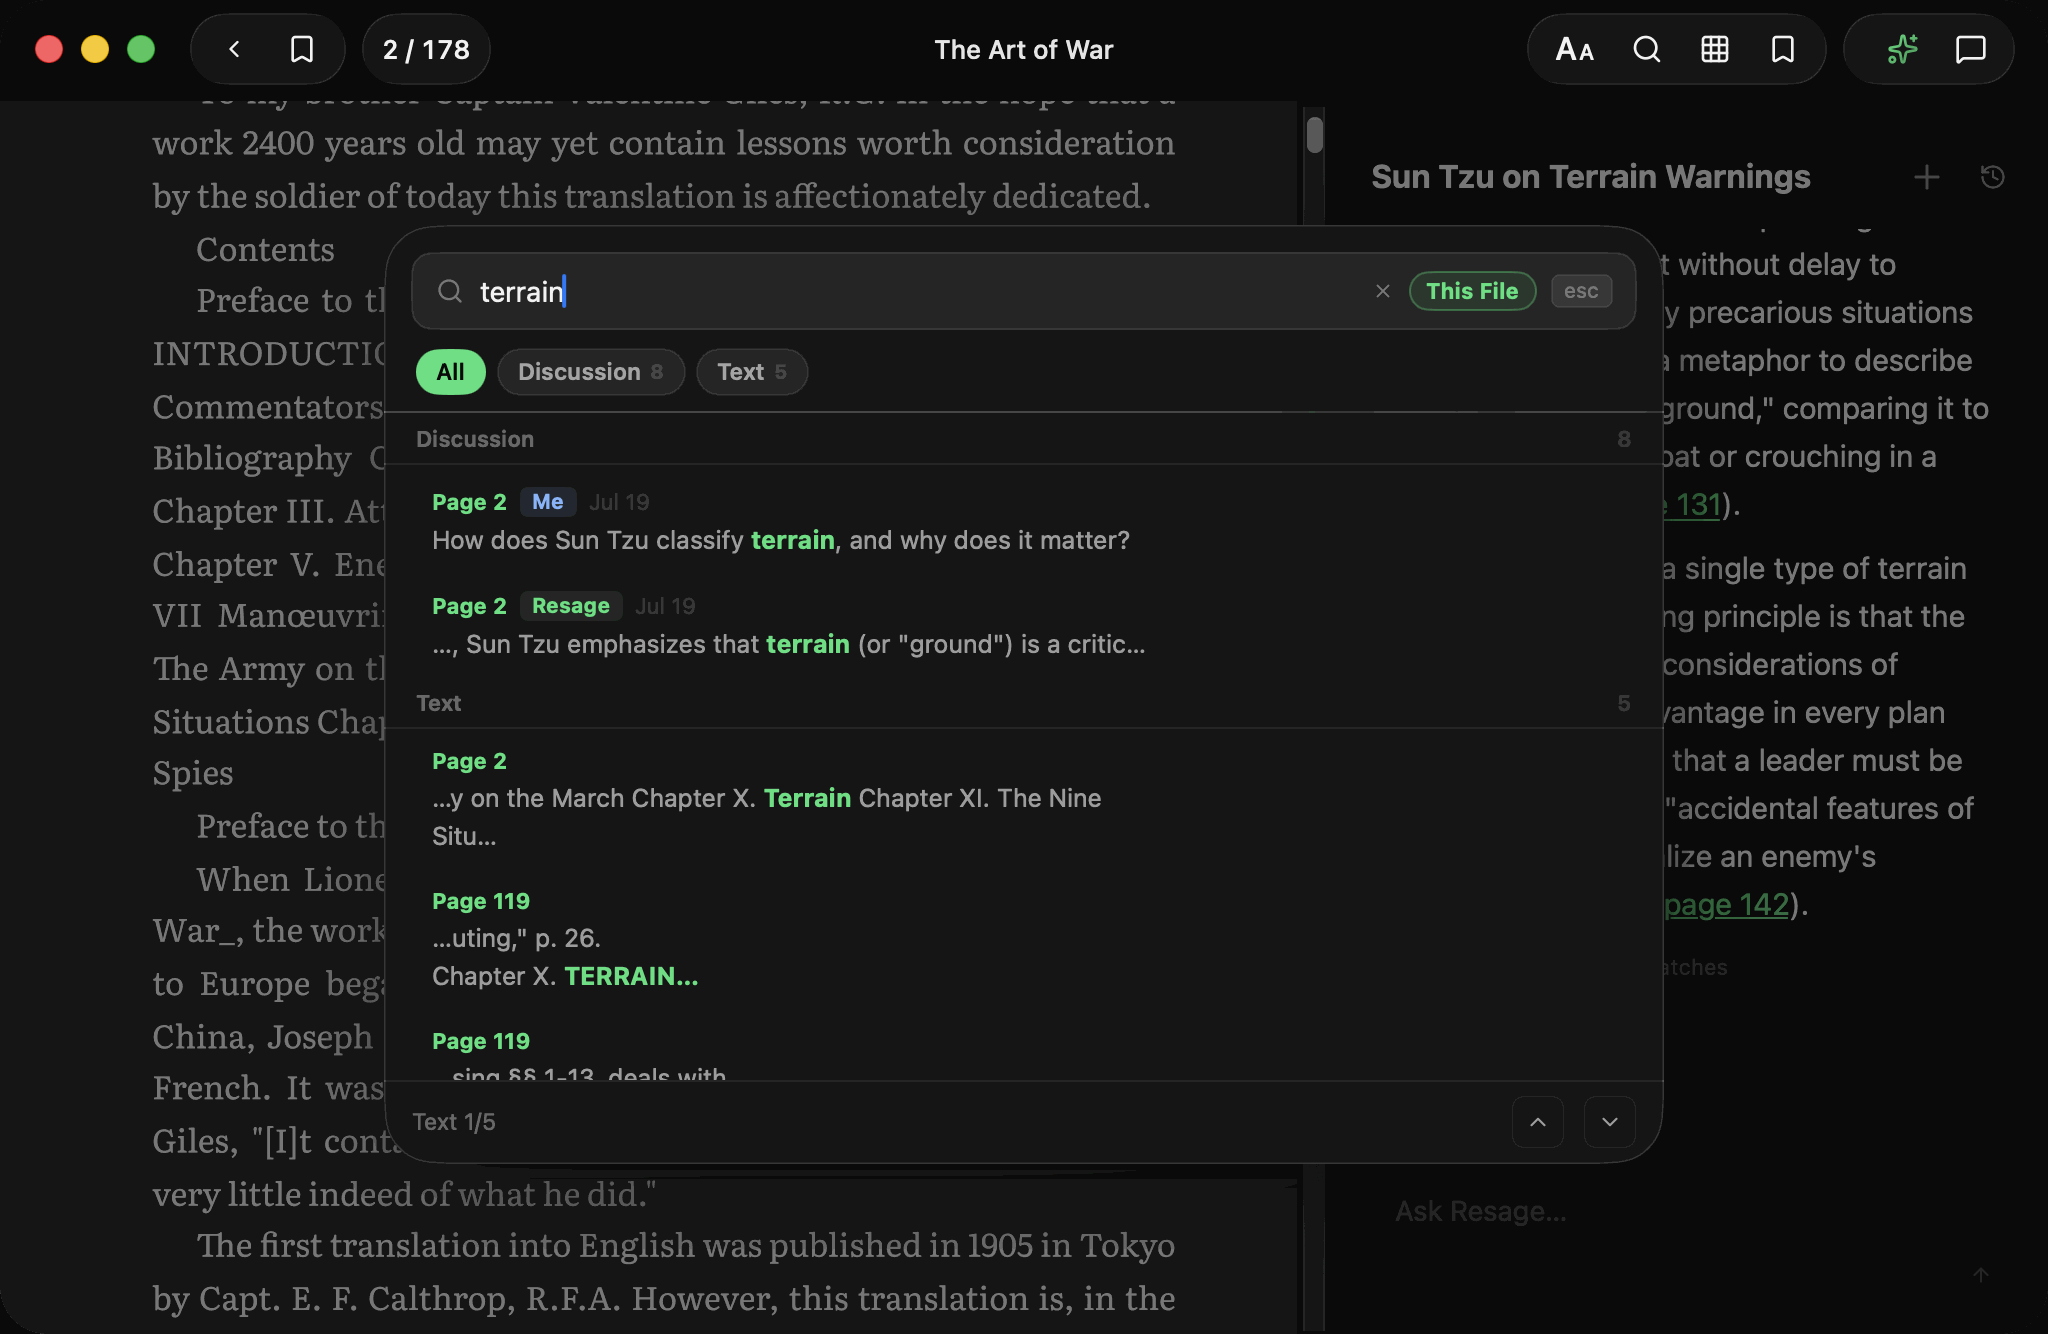Open the Me question result about terrain
2048x1334 pixels.
pyautogui.click(x=1023, y=521)
